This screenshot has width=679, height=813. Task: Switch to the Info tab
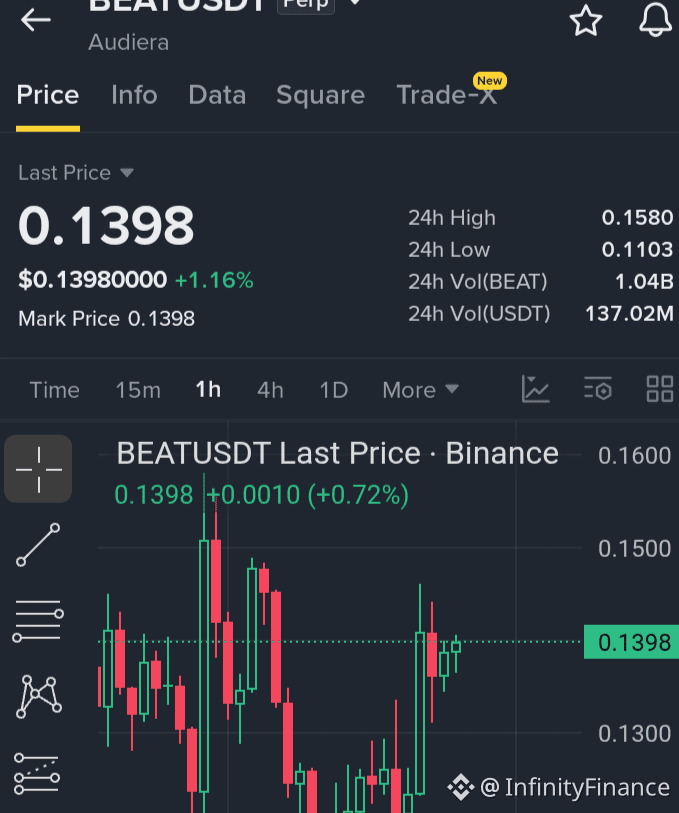[x=134, y=95]
